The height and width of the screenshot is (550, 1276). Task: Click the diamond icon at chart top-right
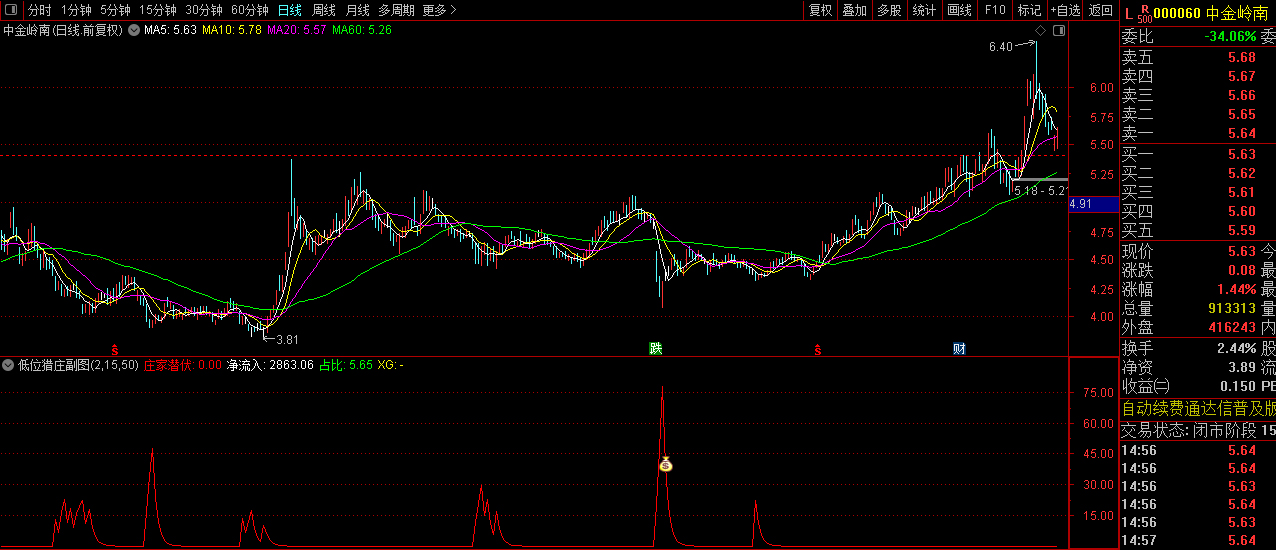click(1040, 31)
